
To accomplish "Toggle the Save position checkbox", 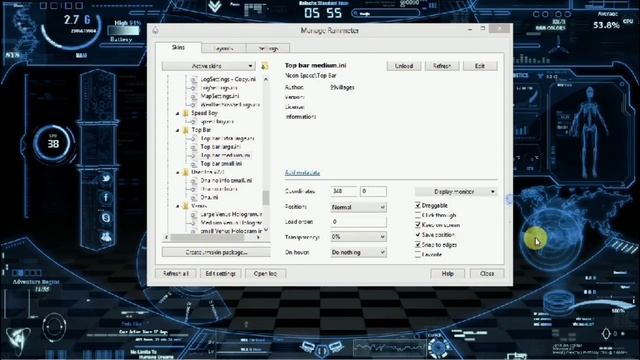I will pyautogui.click(x=418, y=235).
